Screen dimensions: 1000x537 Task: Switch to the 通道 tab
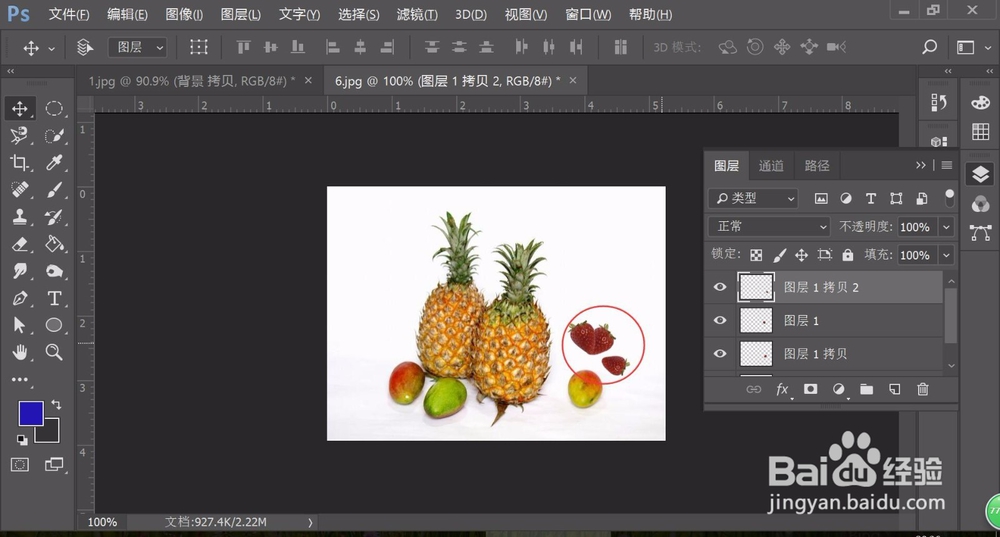[x=771, y=166]
